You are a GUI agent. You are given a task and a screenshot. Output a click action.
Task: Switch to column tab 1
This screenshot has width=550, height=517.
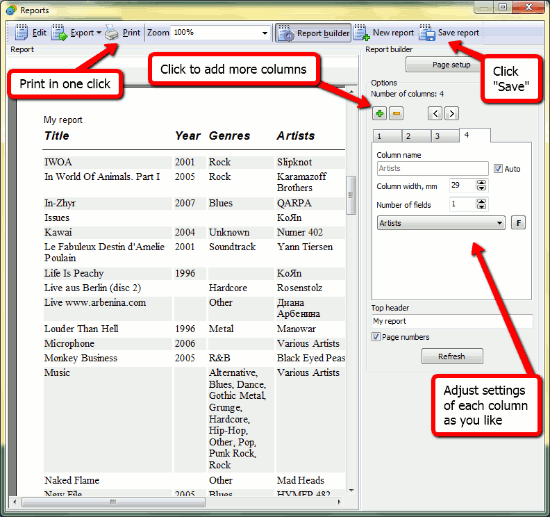387,136
